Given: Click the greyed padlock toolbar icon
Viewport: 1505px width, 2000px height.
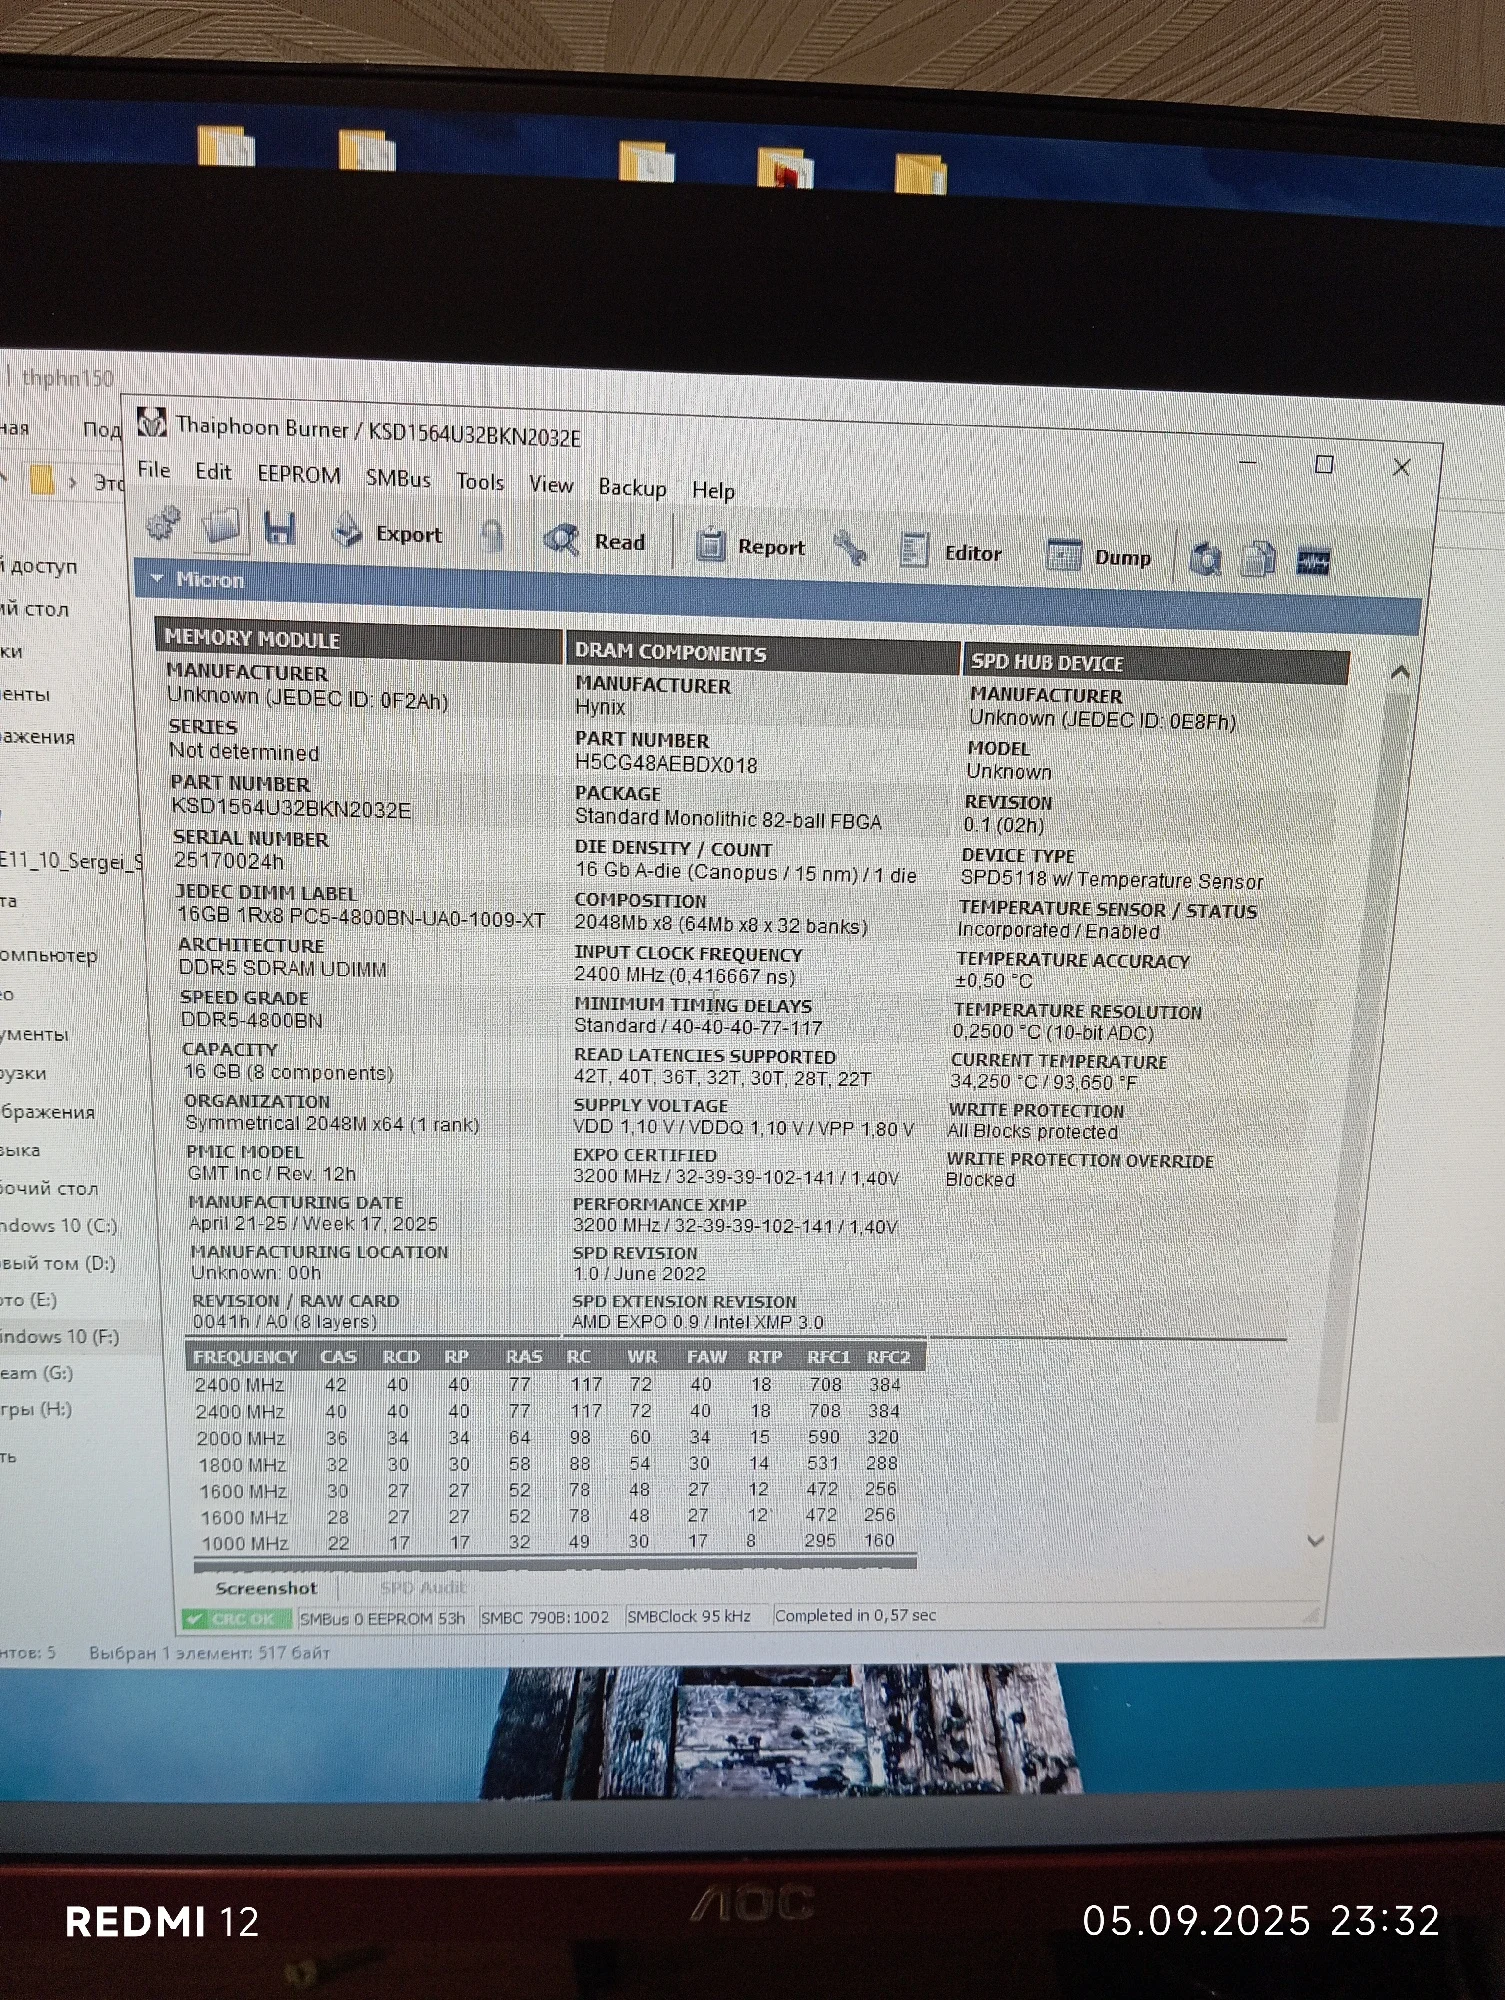Looking at the screenshot, I should coord(491,537).
